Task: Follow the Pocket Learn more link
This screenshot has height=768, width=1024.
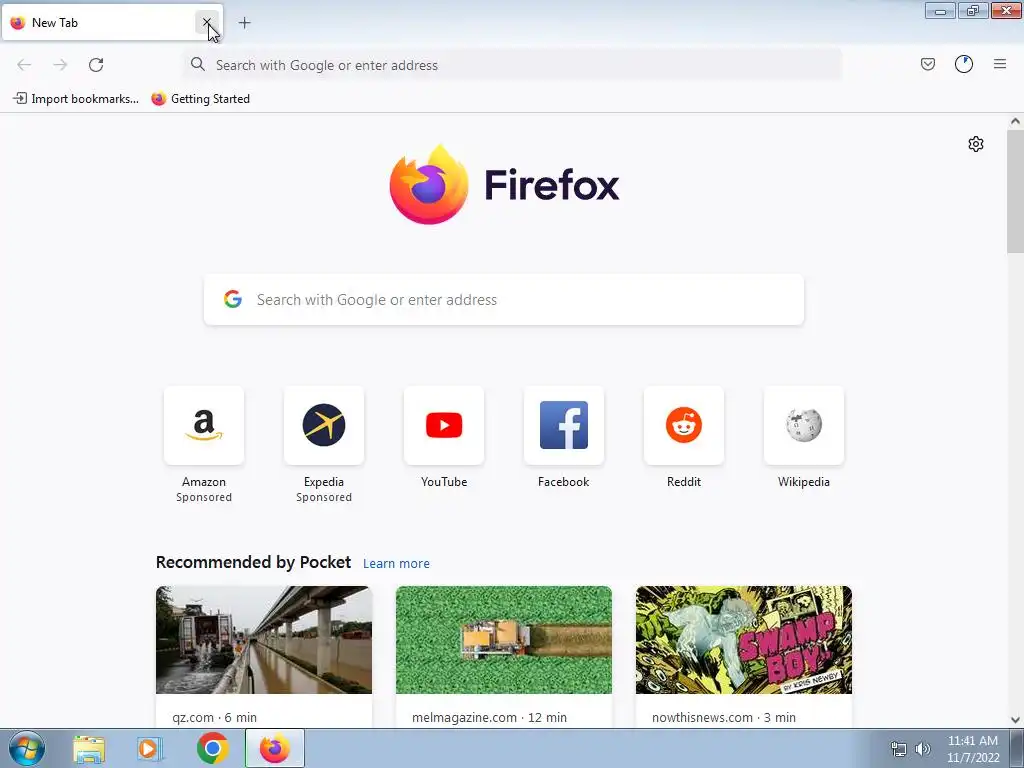Action: click(396, 564)
